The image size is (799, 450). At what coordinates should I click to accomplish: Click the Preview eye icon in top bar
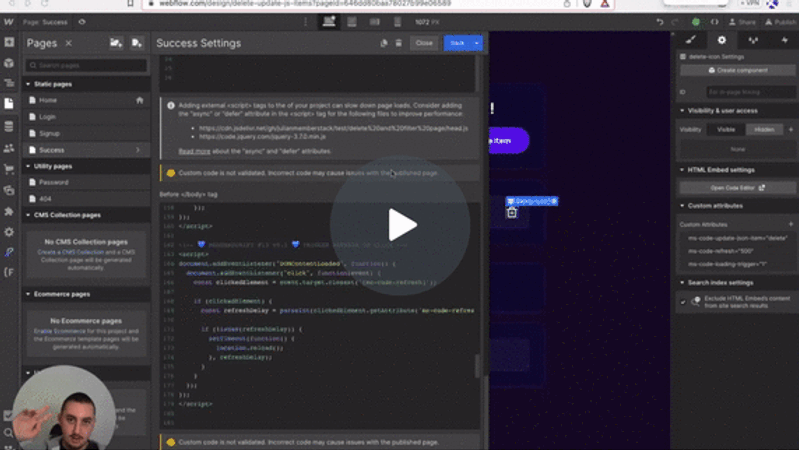[x=82, y=22]
